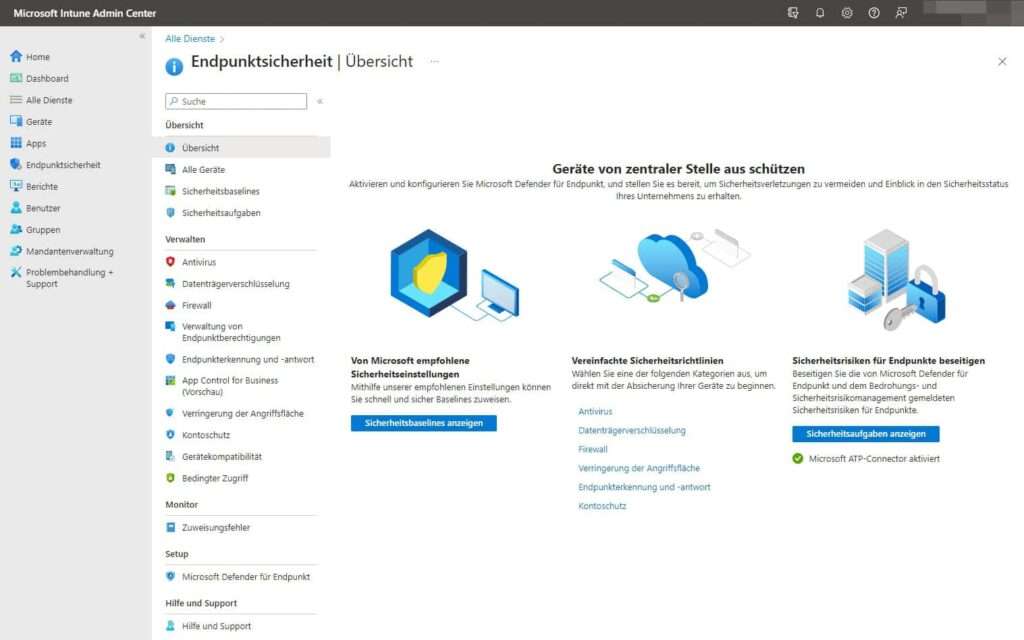Image resolution: width=1024 pixels, height=640 pixels.
Task: Open the Antivirus section icon in sidebar
Action: pyautogui.click(x=170, y=261)
